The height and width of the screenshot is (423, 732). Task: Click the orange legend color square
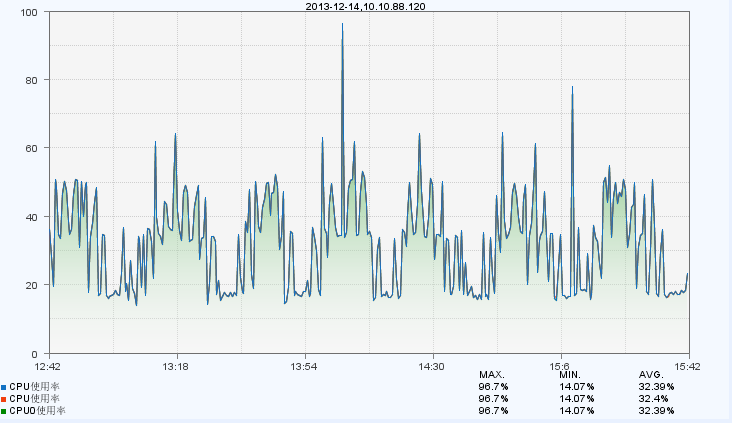(x=4, y=398)
